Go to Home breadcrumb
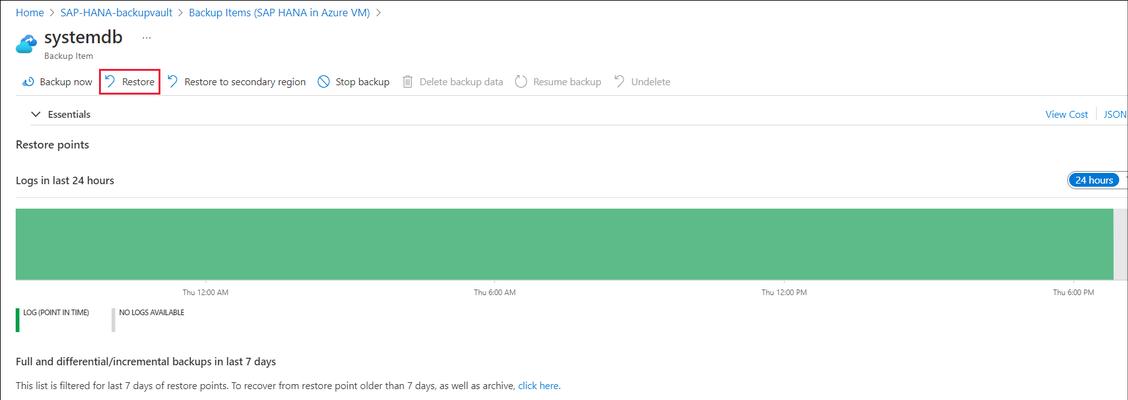 (29, 13)
